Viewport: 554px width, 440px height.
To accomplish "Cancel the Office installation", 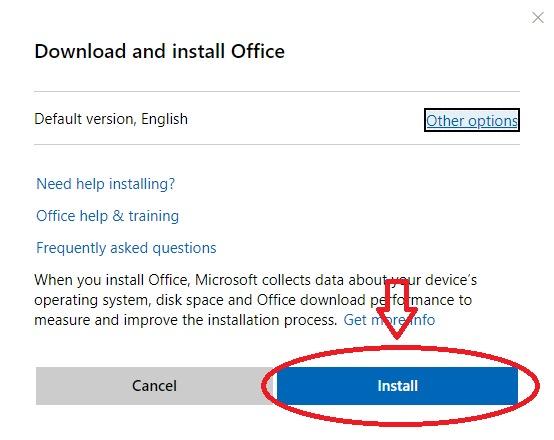I will click(154, 386).
